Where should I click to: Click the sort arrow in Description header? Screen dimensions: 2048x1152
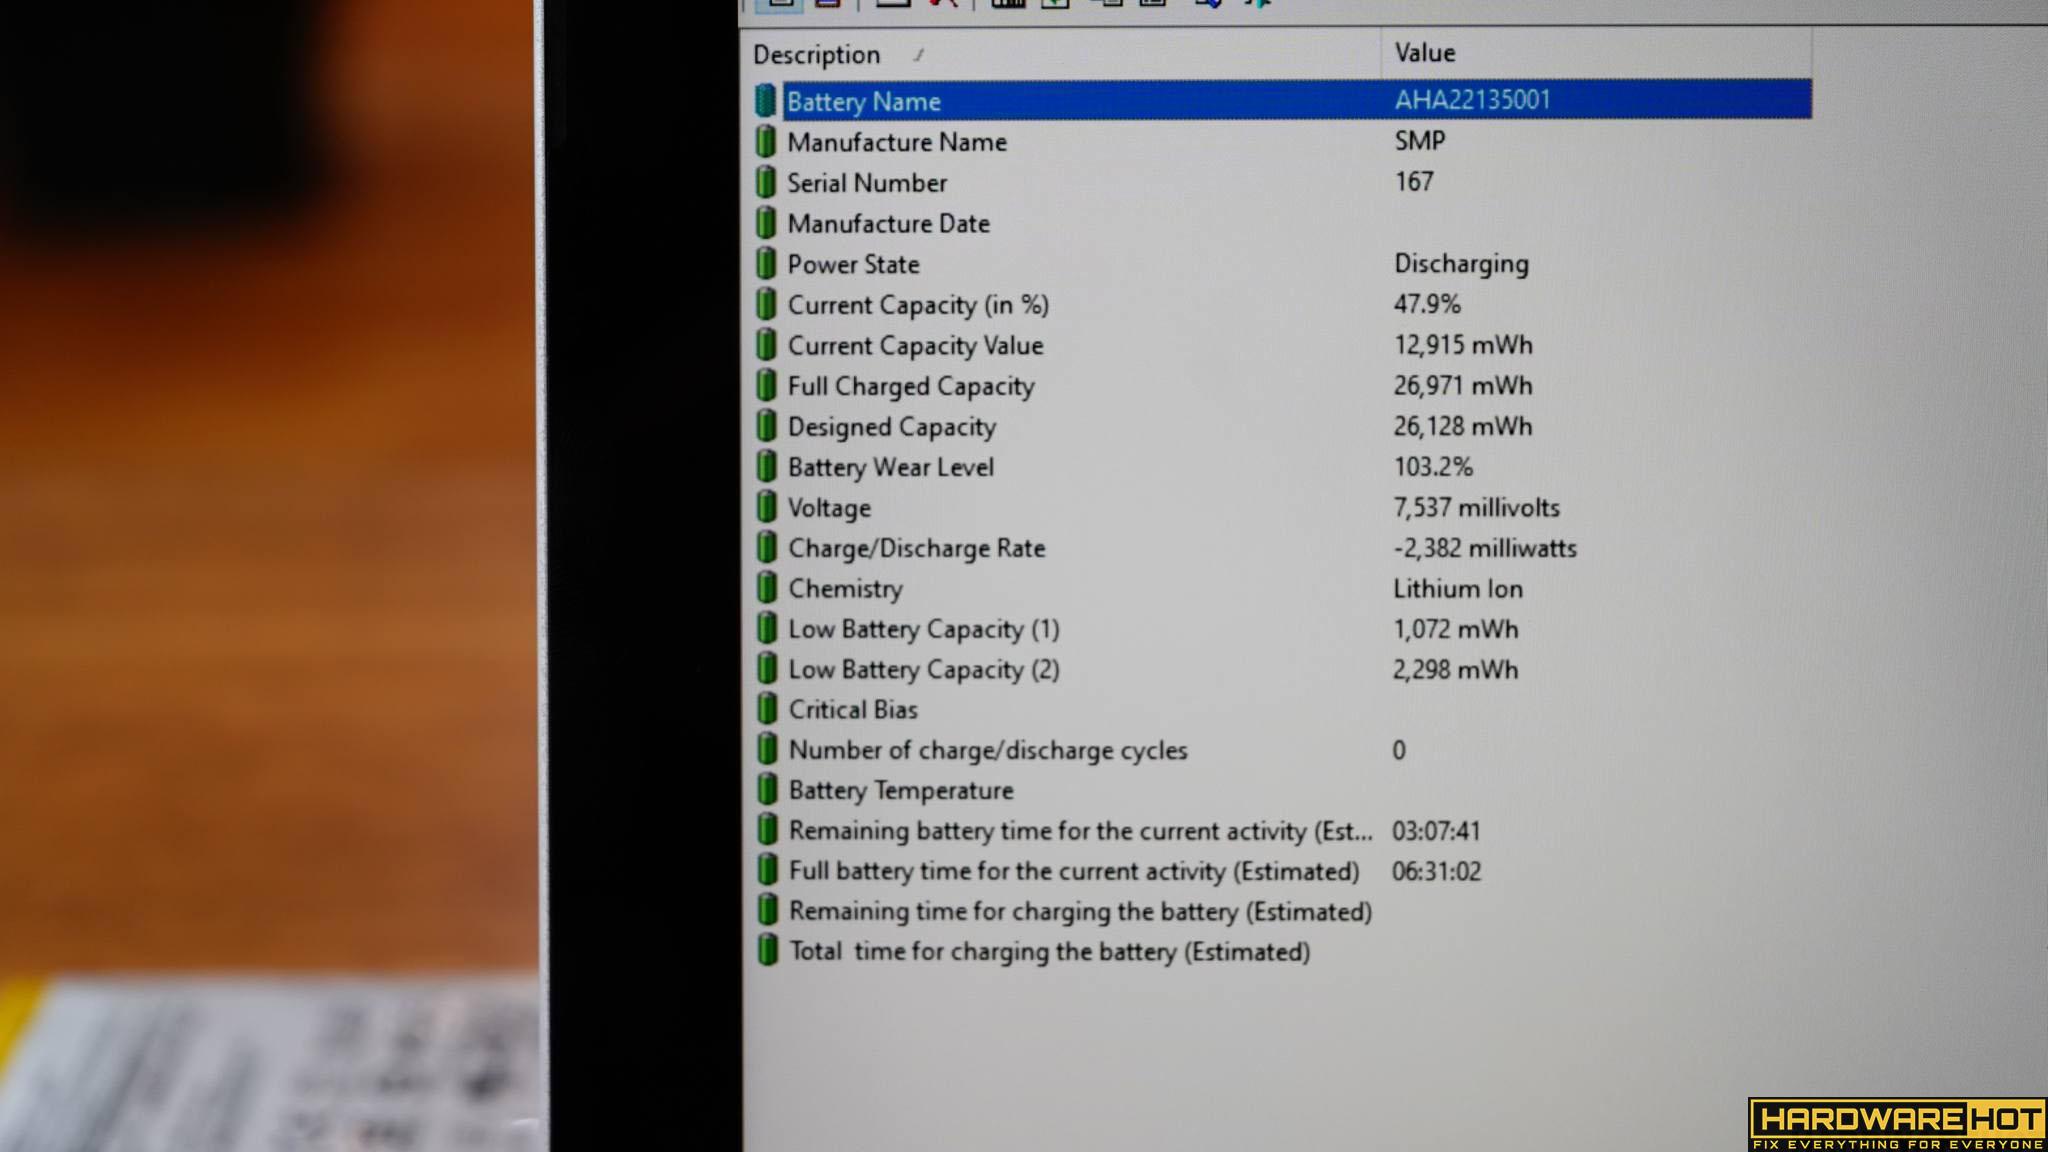(x=918, y=55)
